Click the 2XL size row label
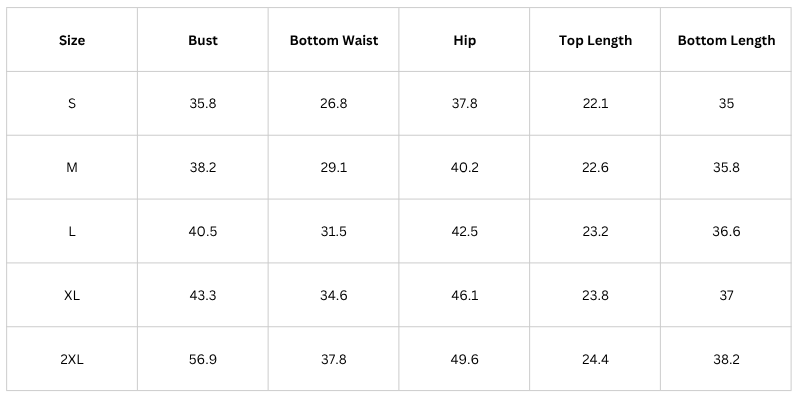The image size is (800, 400). [x=72, y=360]
